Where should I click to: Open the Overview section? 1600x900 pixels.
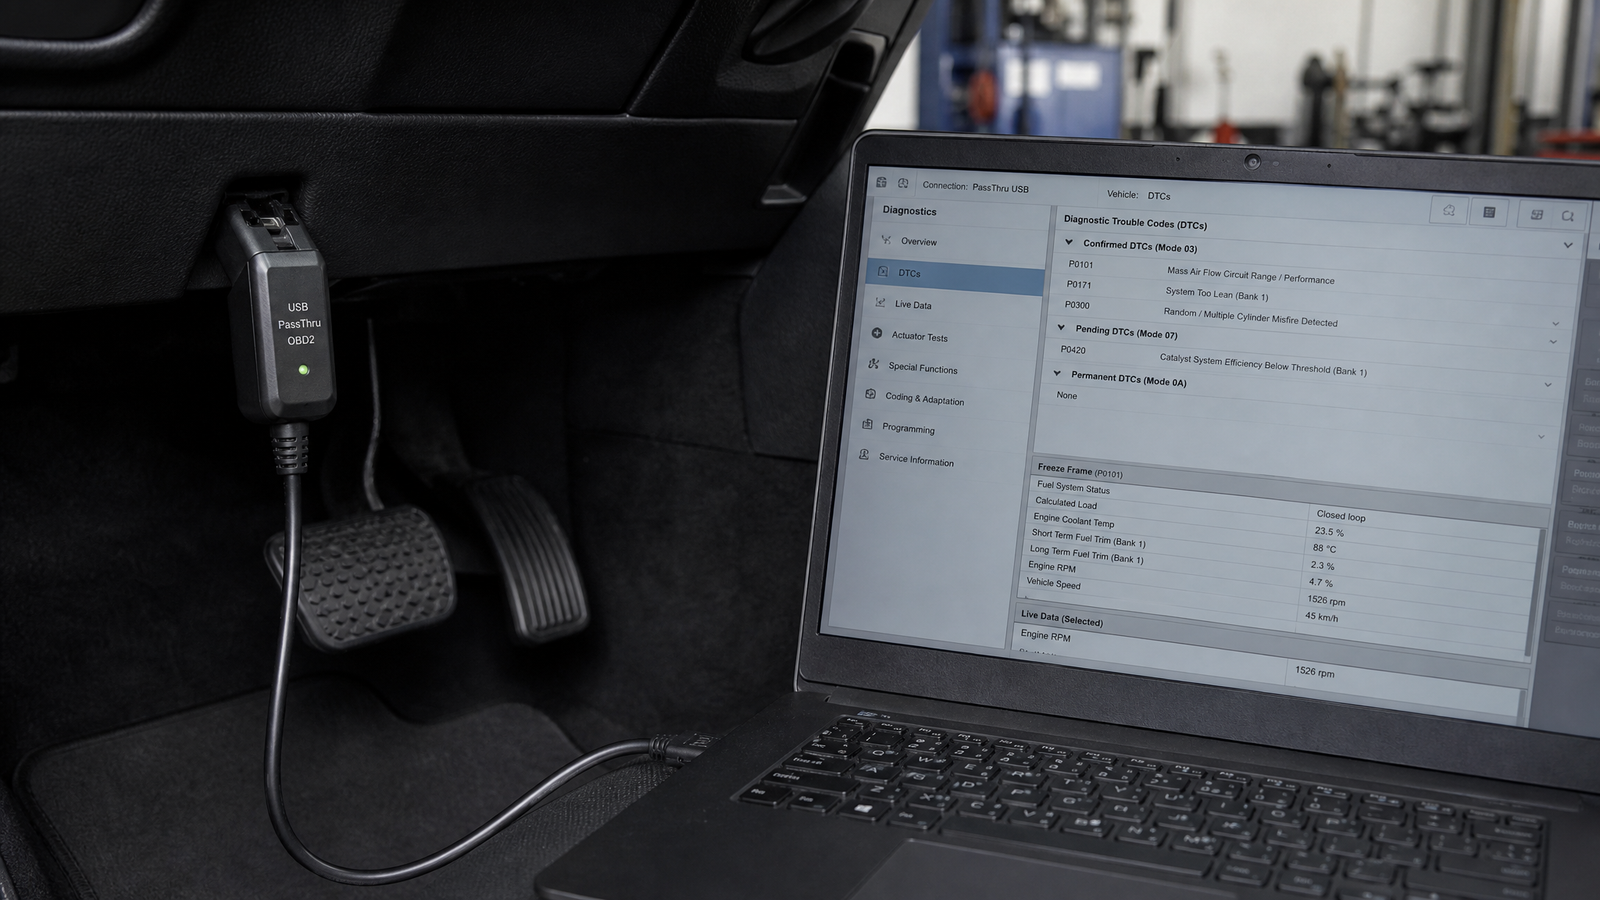919,241
